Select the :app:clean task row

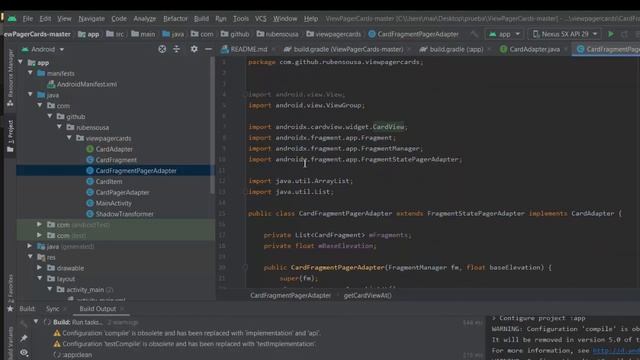pyautogui.click(x=73, y=355)
